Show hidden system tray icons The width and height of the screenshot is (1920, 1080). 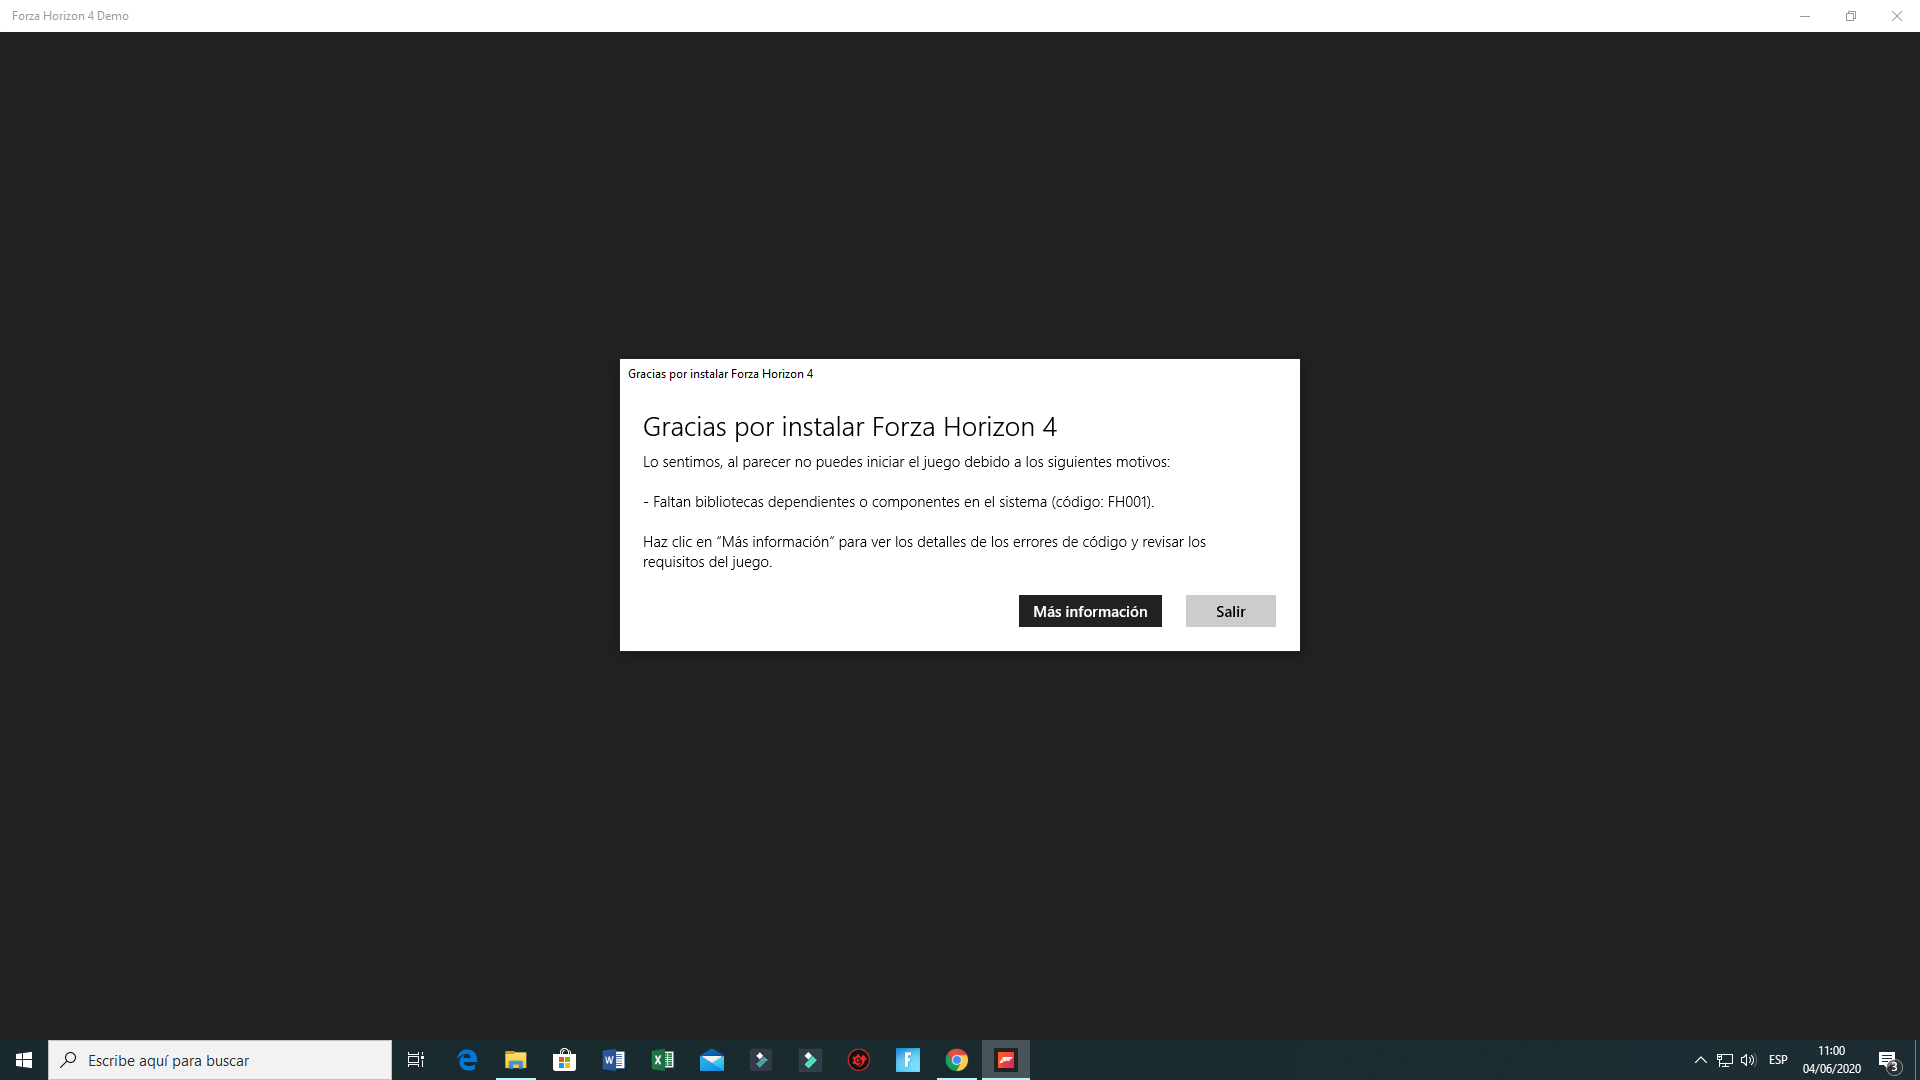[x=1700, y=1060]
